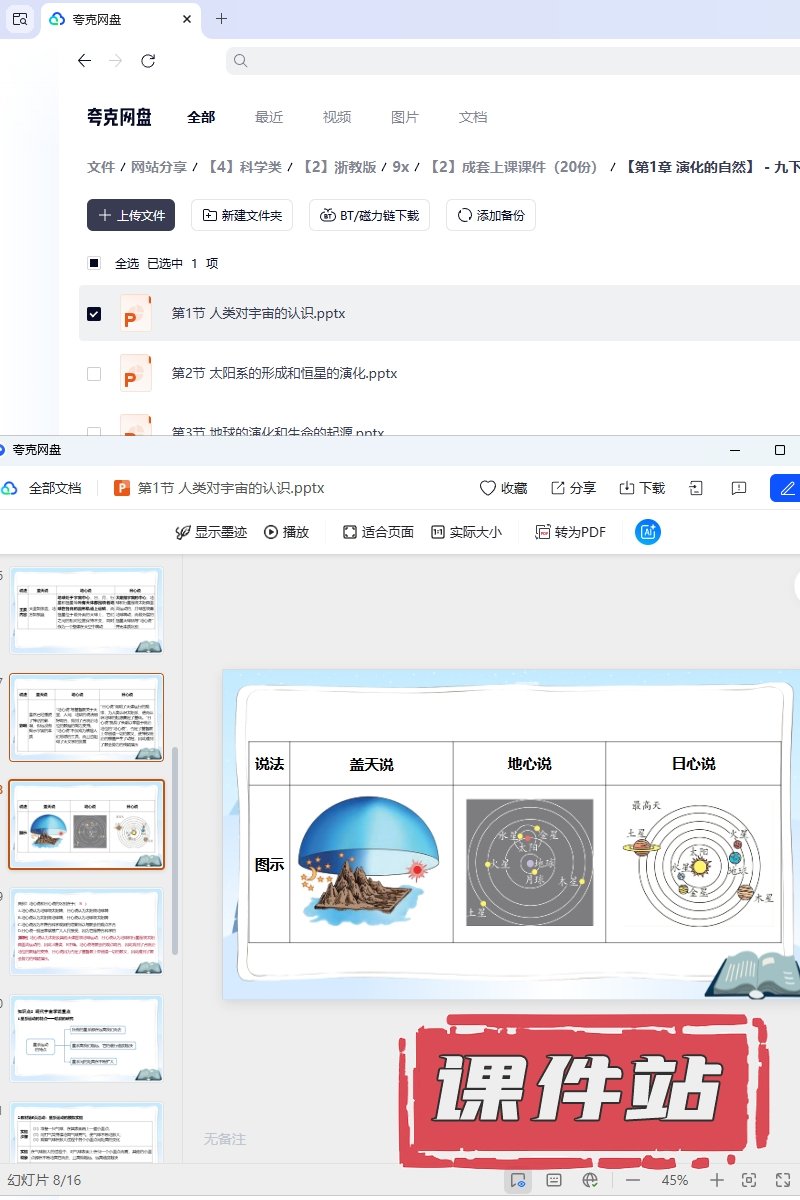Uncheck the 第1节 人类对宇宙的认识.pptx checkbox
The width and height of the screenshot is (800, 1200).
tap(94, 314)
